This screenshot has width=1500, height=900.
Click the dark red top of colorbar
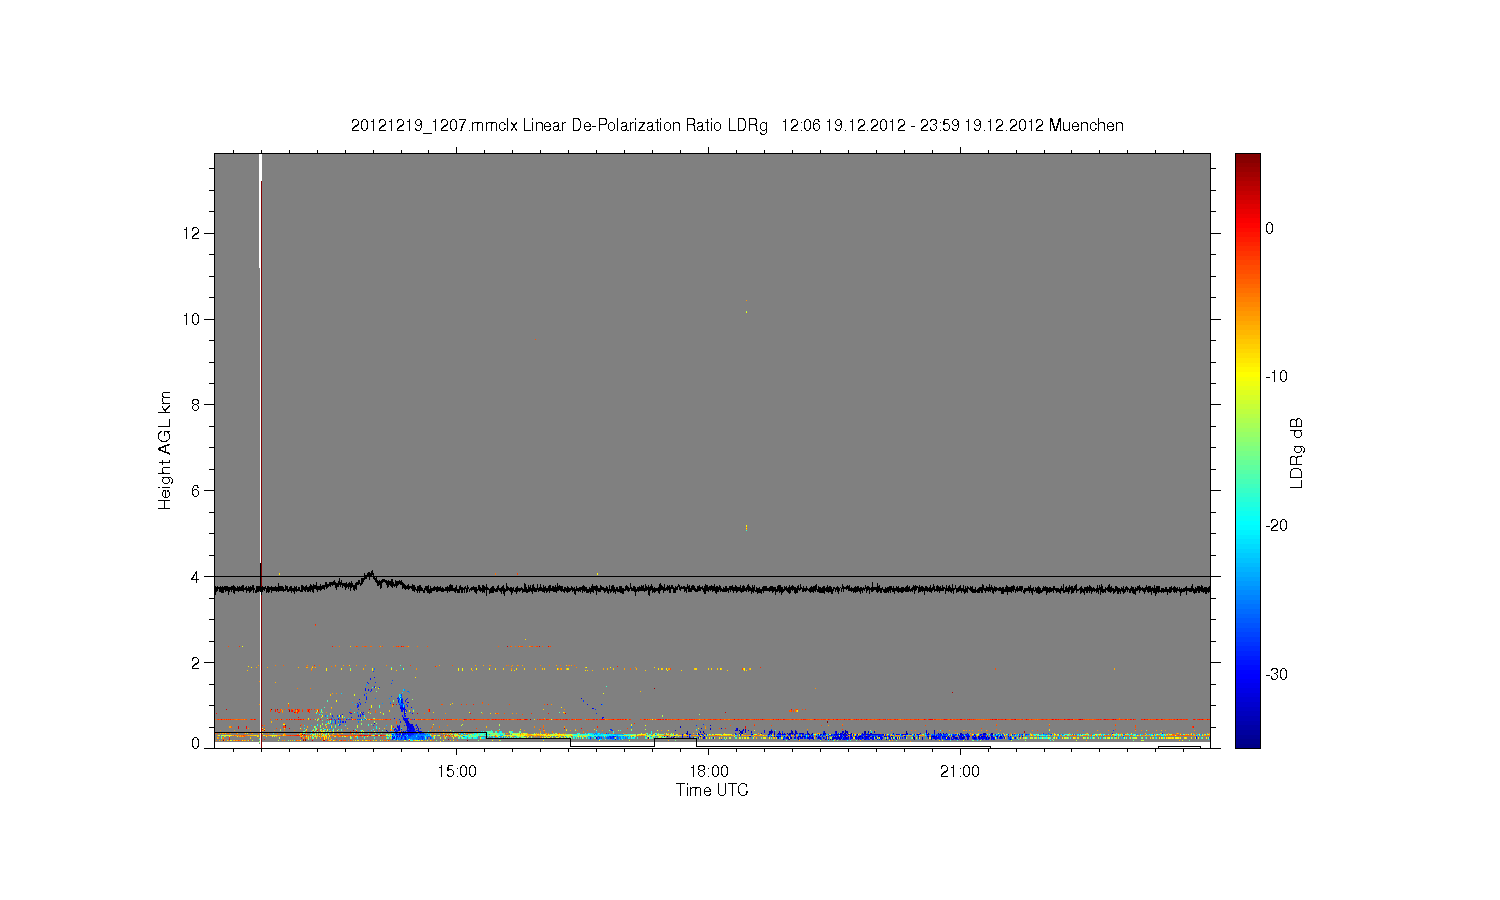click(x=1247, y=162)
